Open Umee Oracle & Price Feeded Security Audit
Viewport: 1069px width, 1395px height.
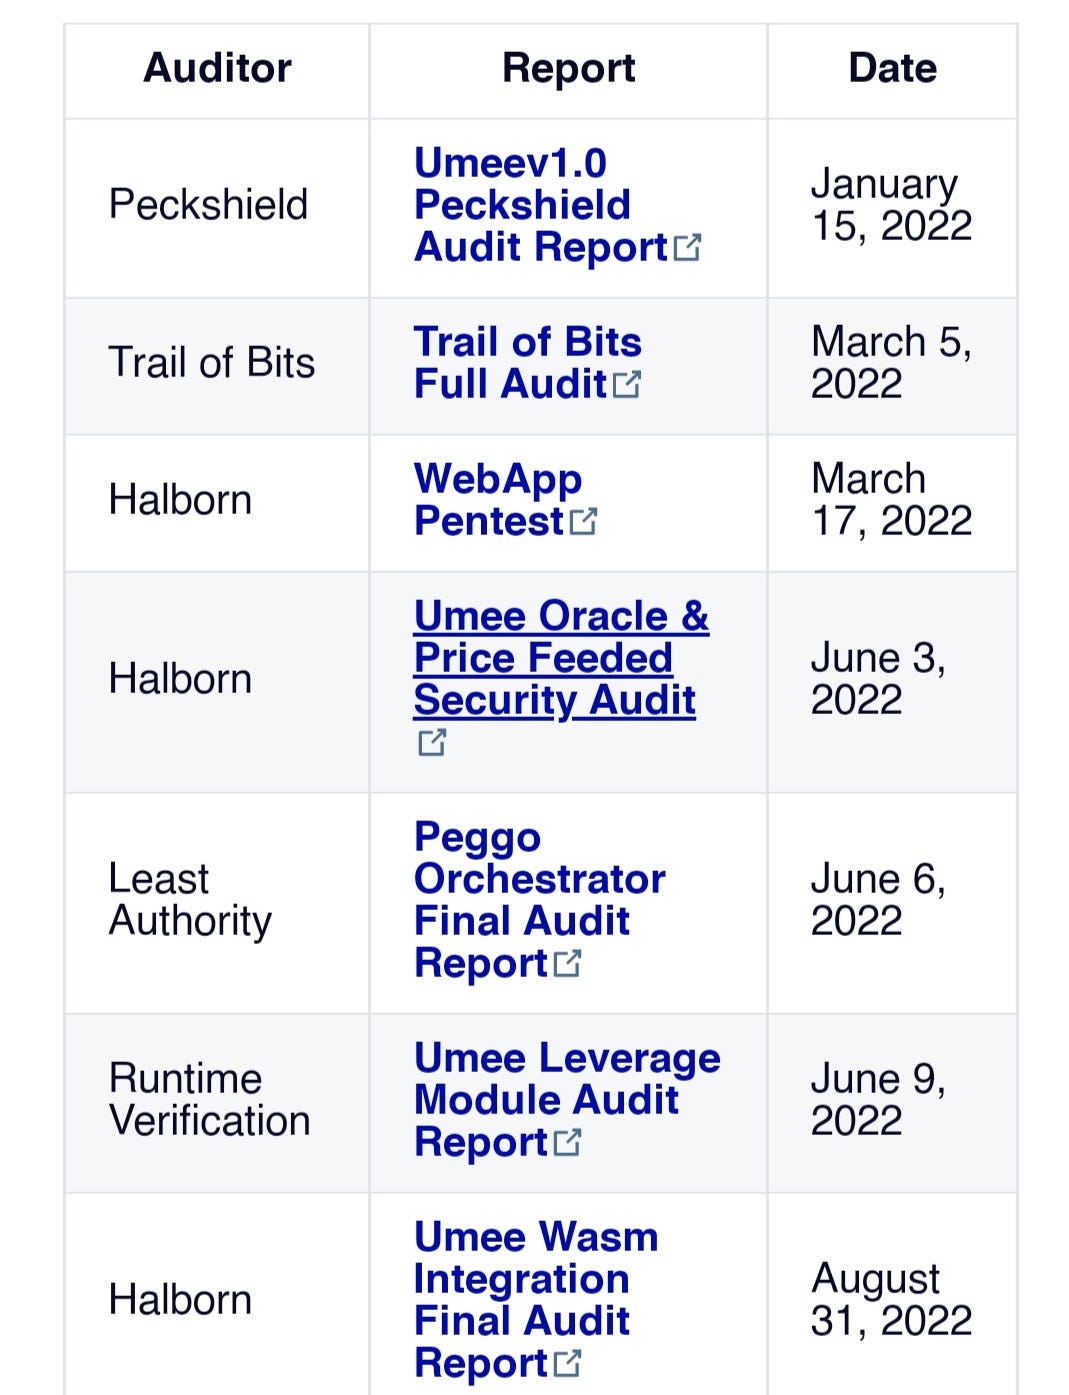[x=561, y=658]
